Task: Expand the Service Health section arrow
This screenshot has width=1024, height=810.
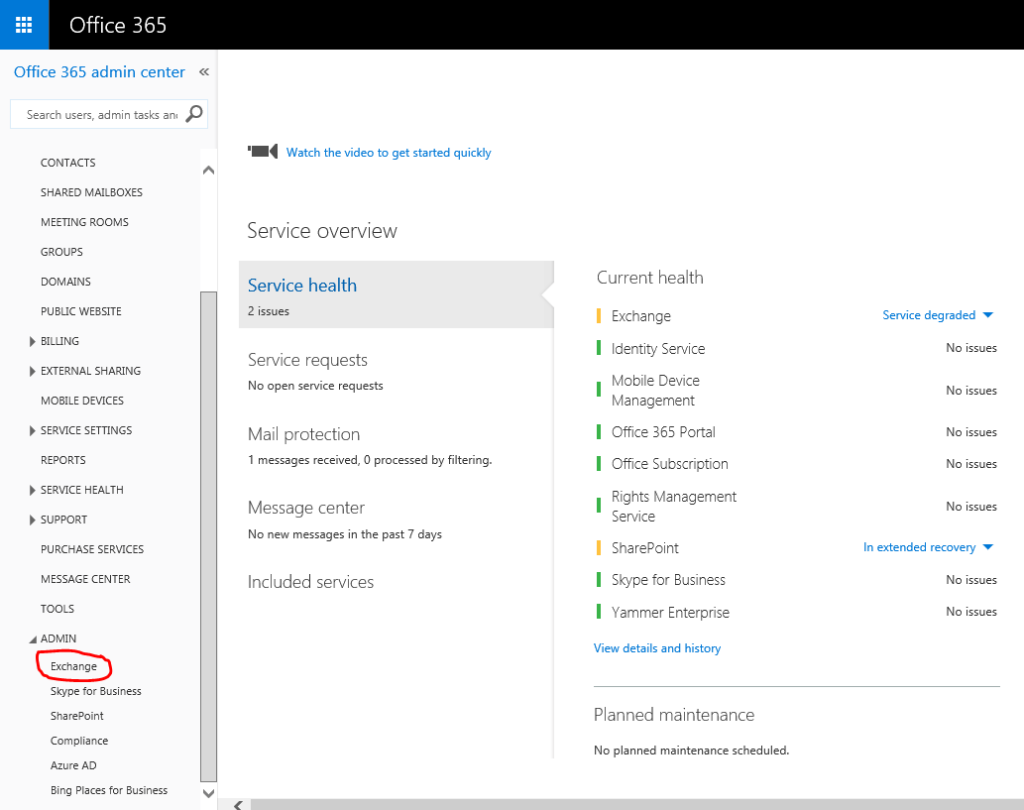Action: tap(32, 490)
